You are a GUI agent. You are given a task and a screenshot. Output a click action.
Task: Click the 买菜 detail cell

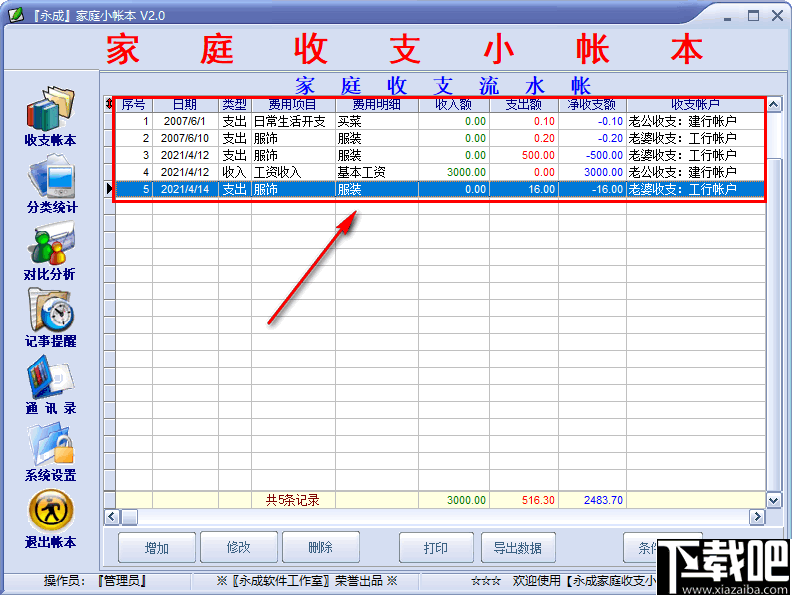pos(377,121)
